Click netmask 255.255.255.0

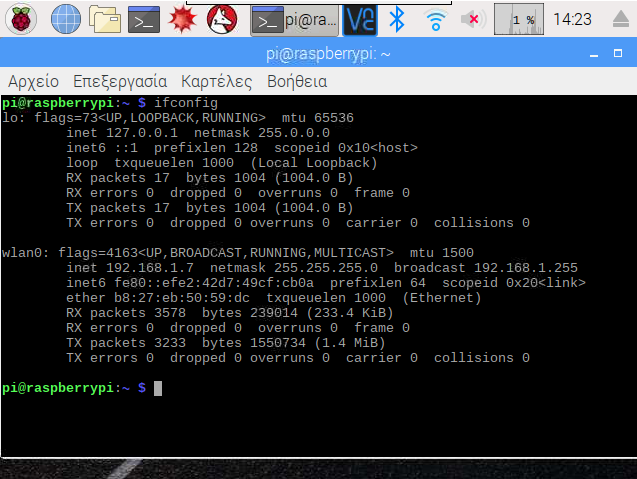point(294,268)
